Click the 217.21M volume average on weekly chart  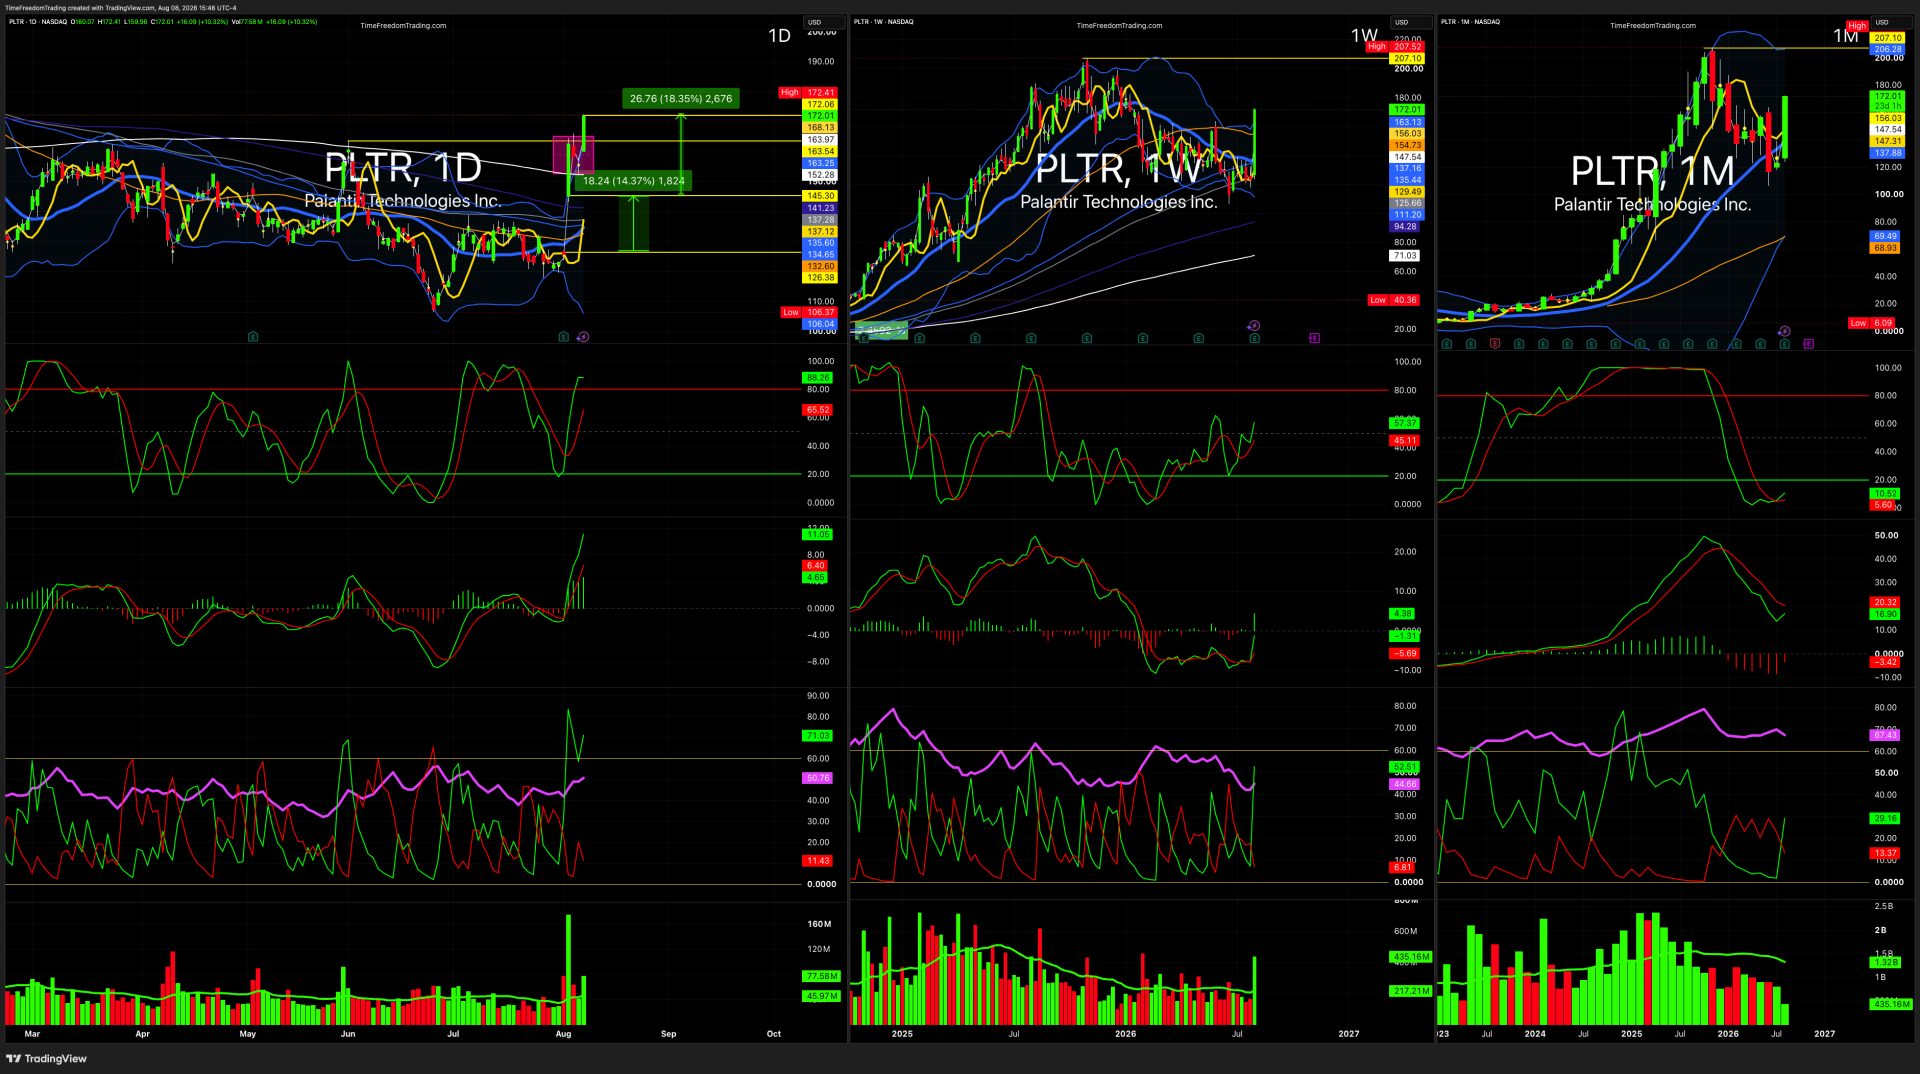(x=1411, y=991)
